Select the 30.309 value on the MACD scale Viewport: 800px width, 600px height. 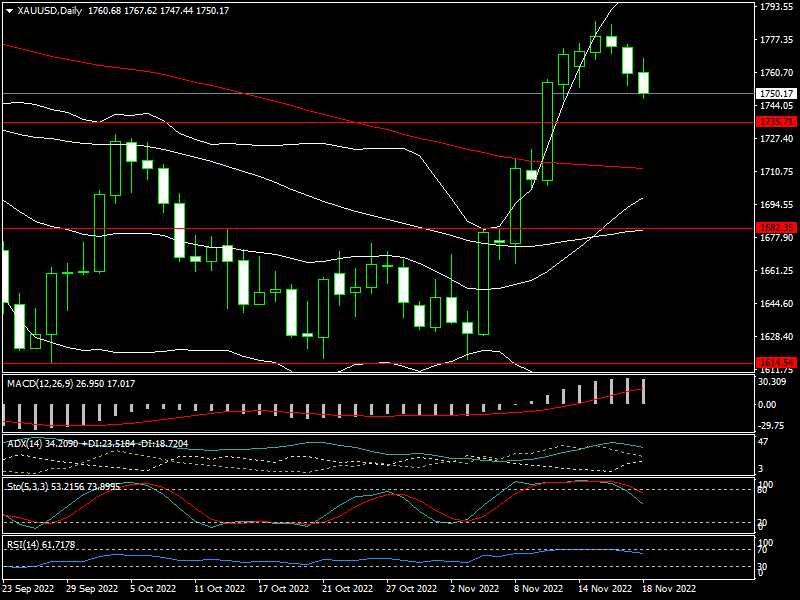(773, 382)
